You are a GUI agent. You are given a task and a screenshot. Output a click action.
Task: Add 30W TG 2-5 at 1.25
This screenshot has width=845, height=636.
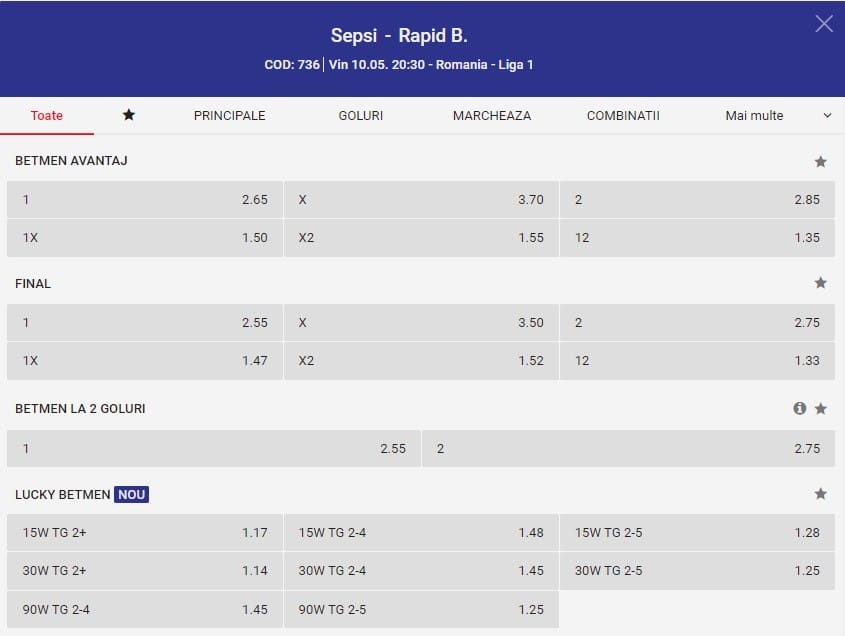click(x=697, y=571)
